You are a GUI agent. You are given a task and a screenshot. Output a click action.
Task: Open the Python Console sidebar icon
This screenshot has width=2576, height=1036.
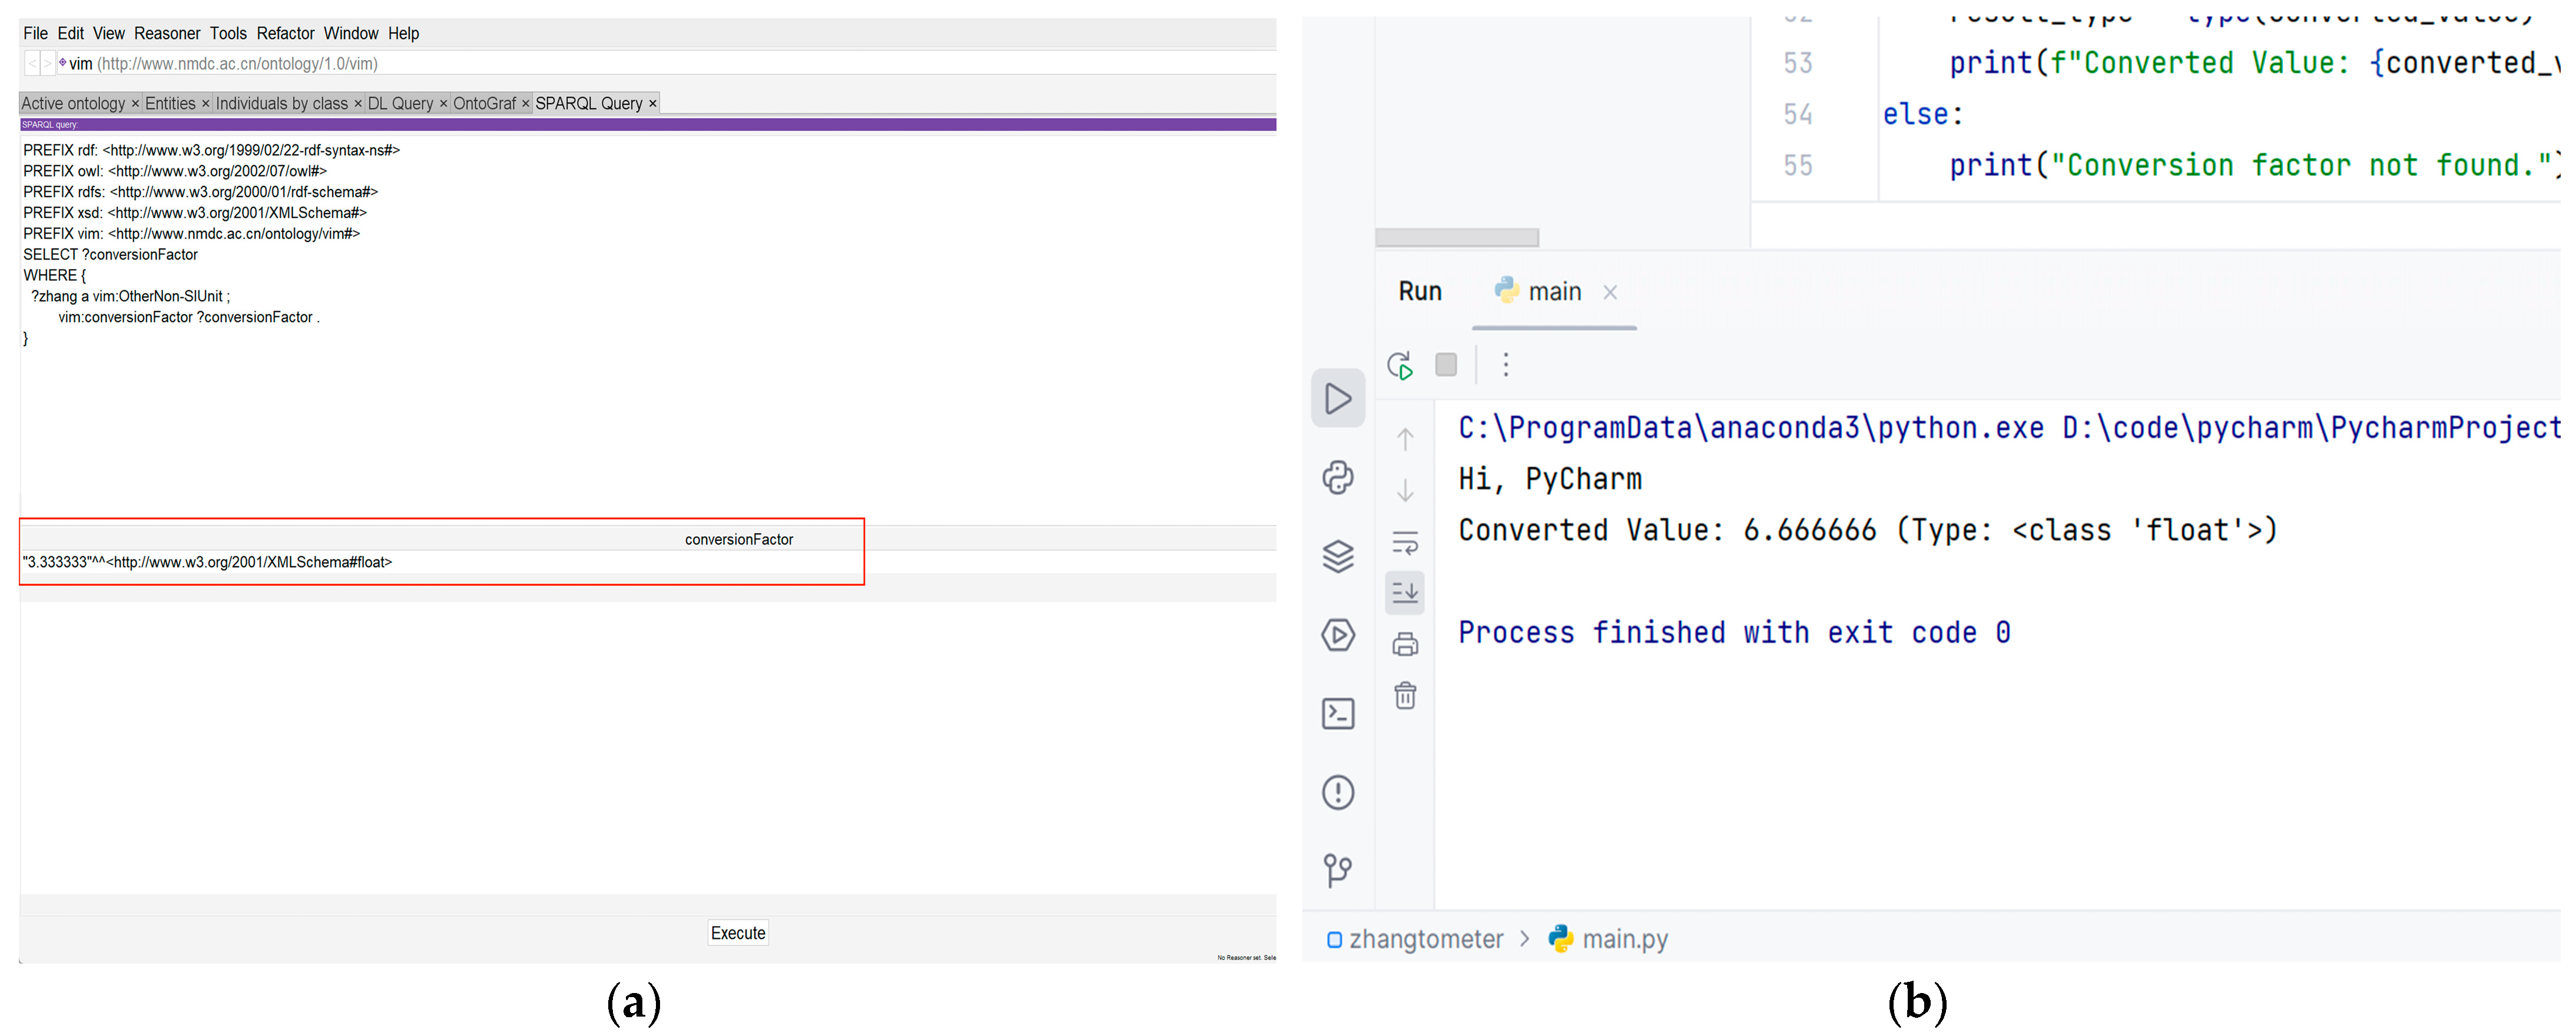tap(1337, 477)
